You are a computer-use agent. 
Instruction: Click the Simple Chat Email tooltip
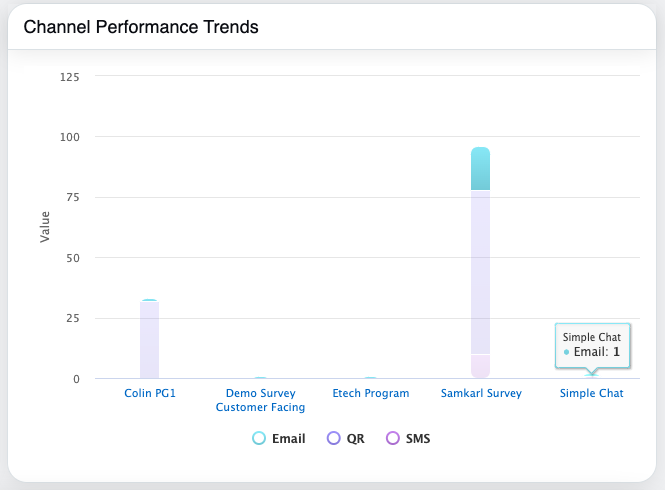(591, 345)
